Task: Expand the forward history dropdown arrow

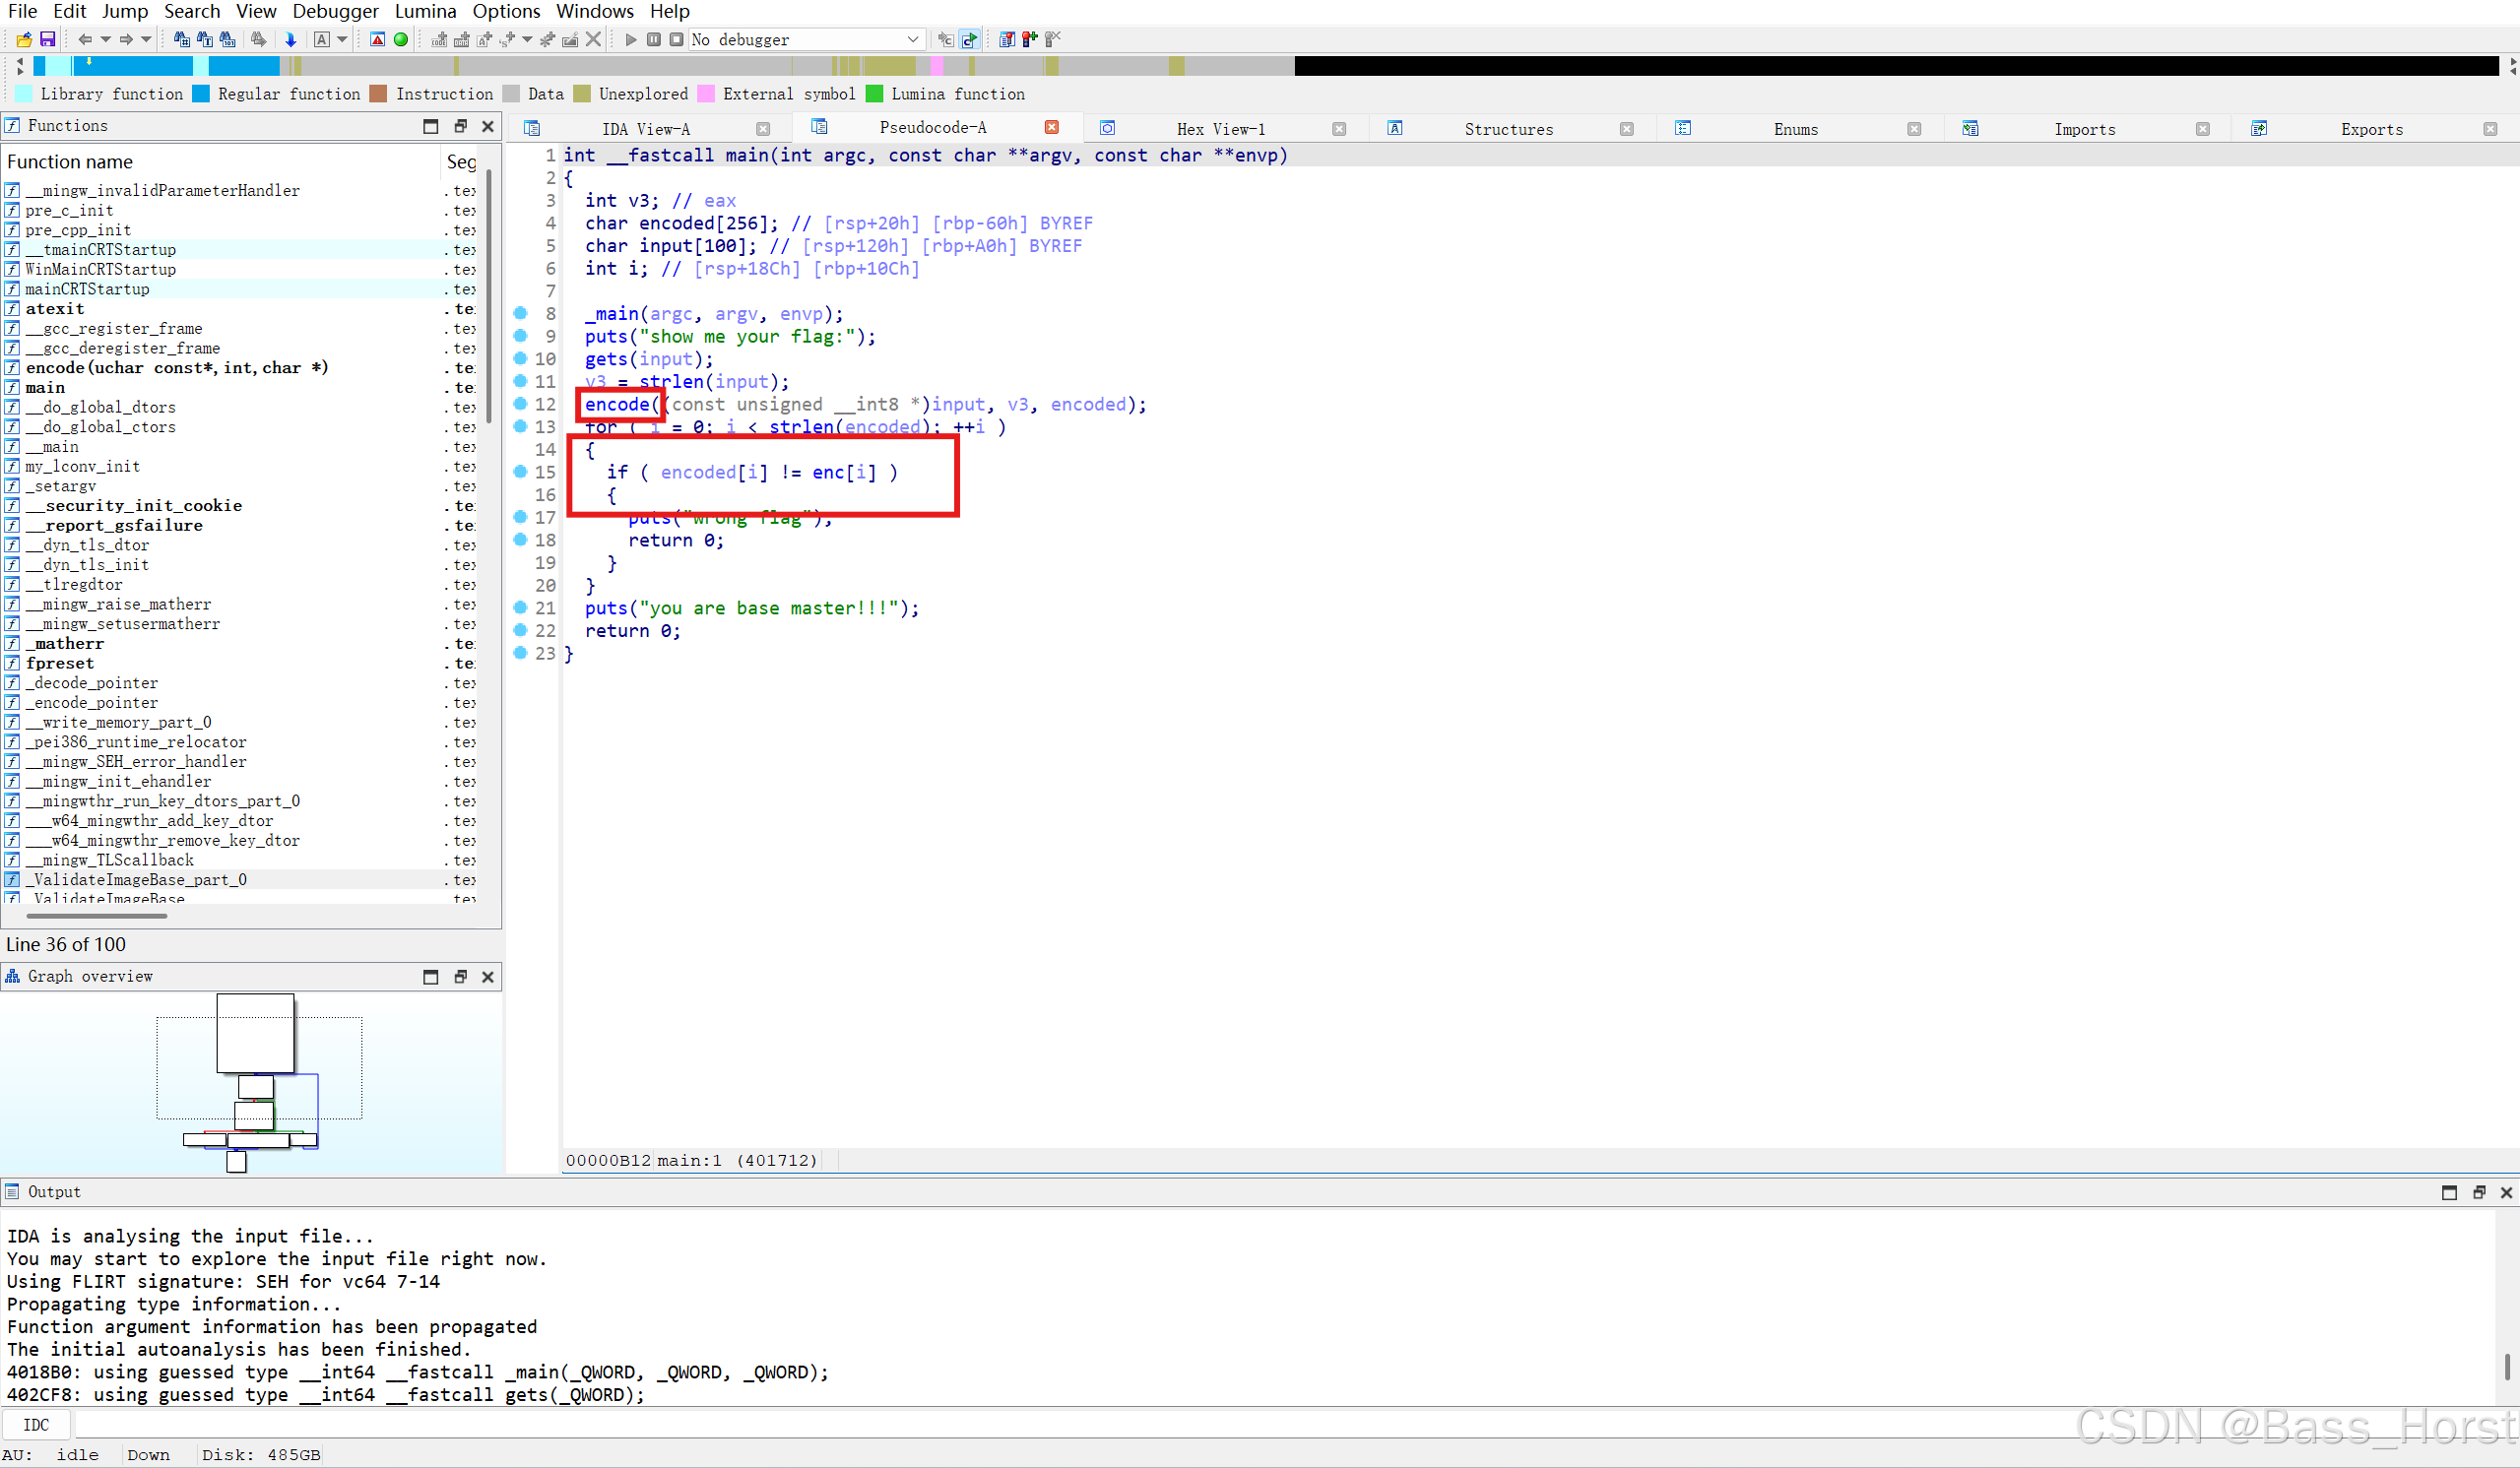Action: coord(146,40)
